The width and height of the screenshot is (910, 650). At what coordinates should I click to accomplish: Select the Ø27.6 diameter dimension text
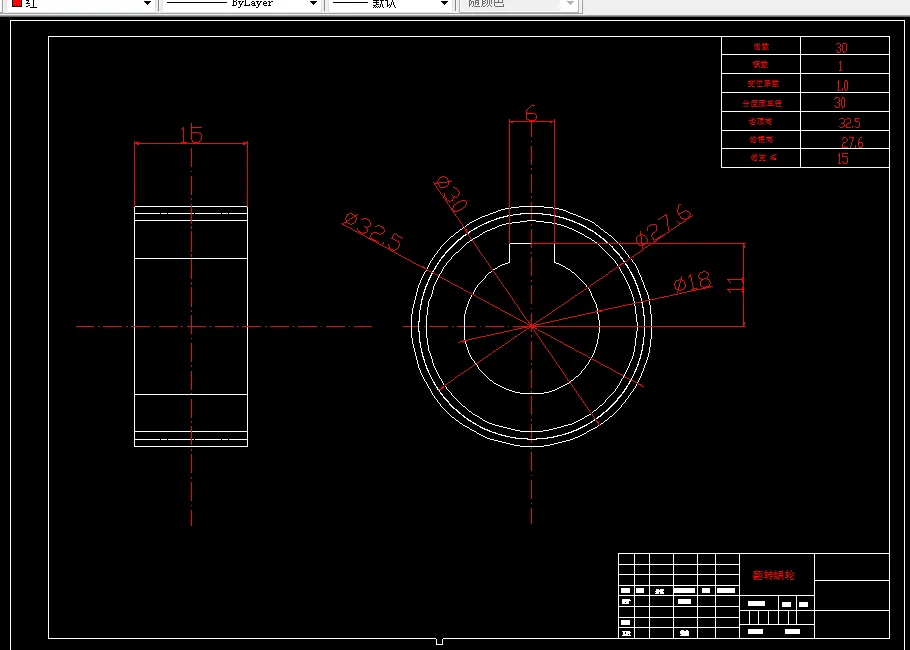pos(663,226)
